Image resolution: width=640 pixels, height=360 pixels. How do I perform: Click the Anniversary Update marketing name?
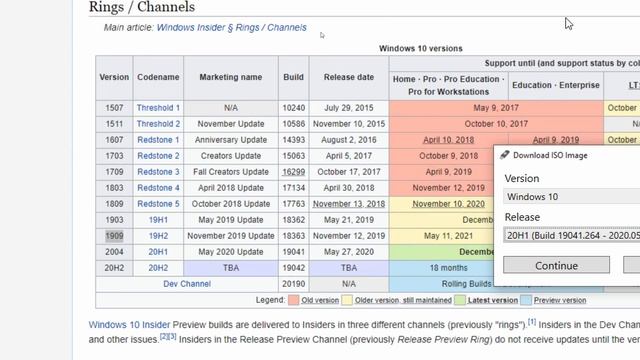[231, 140]
